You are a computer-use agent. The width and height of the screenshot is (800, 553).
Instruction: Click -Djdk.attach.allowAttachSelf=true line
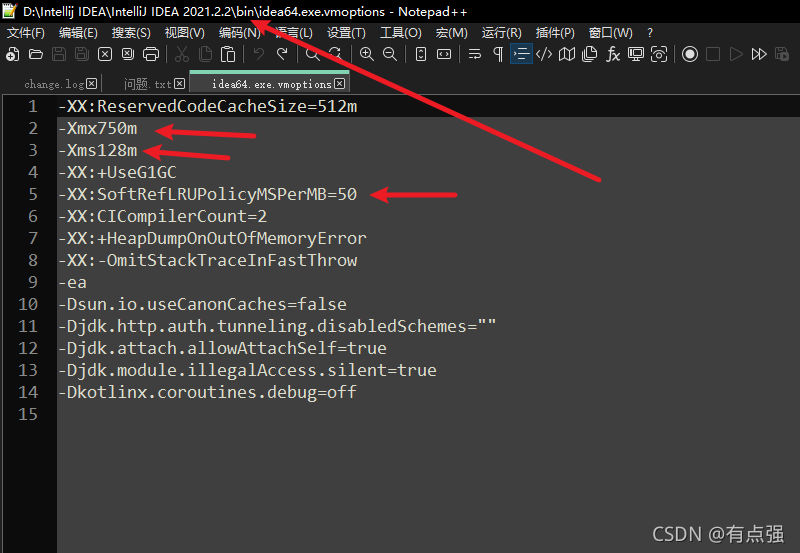tap(222, 348)
